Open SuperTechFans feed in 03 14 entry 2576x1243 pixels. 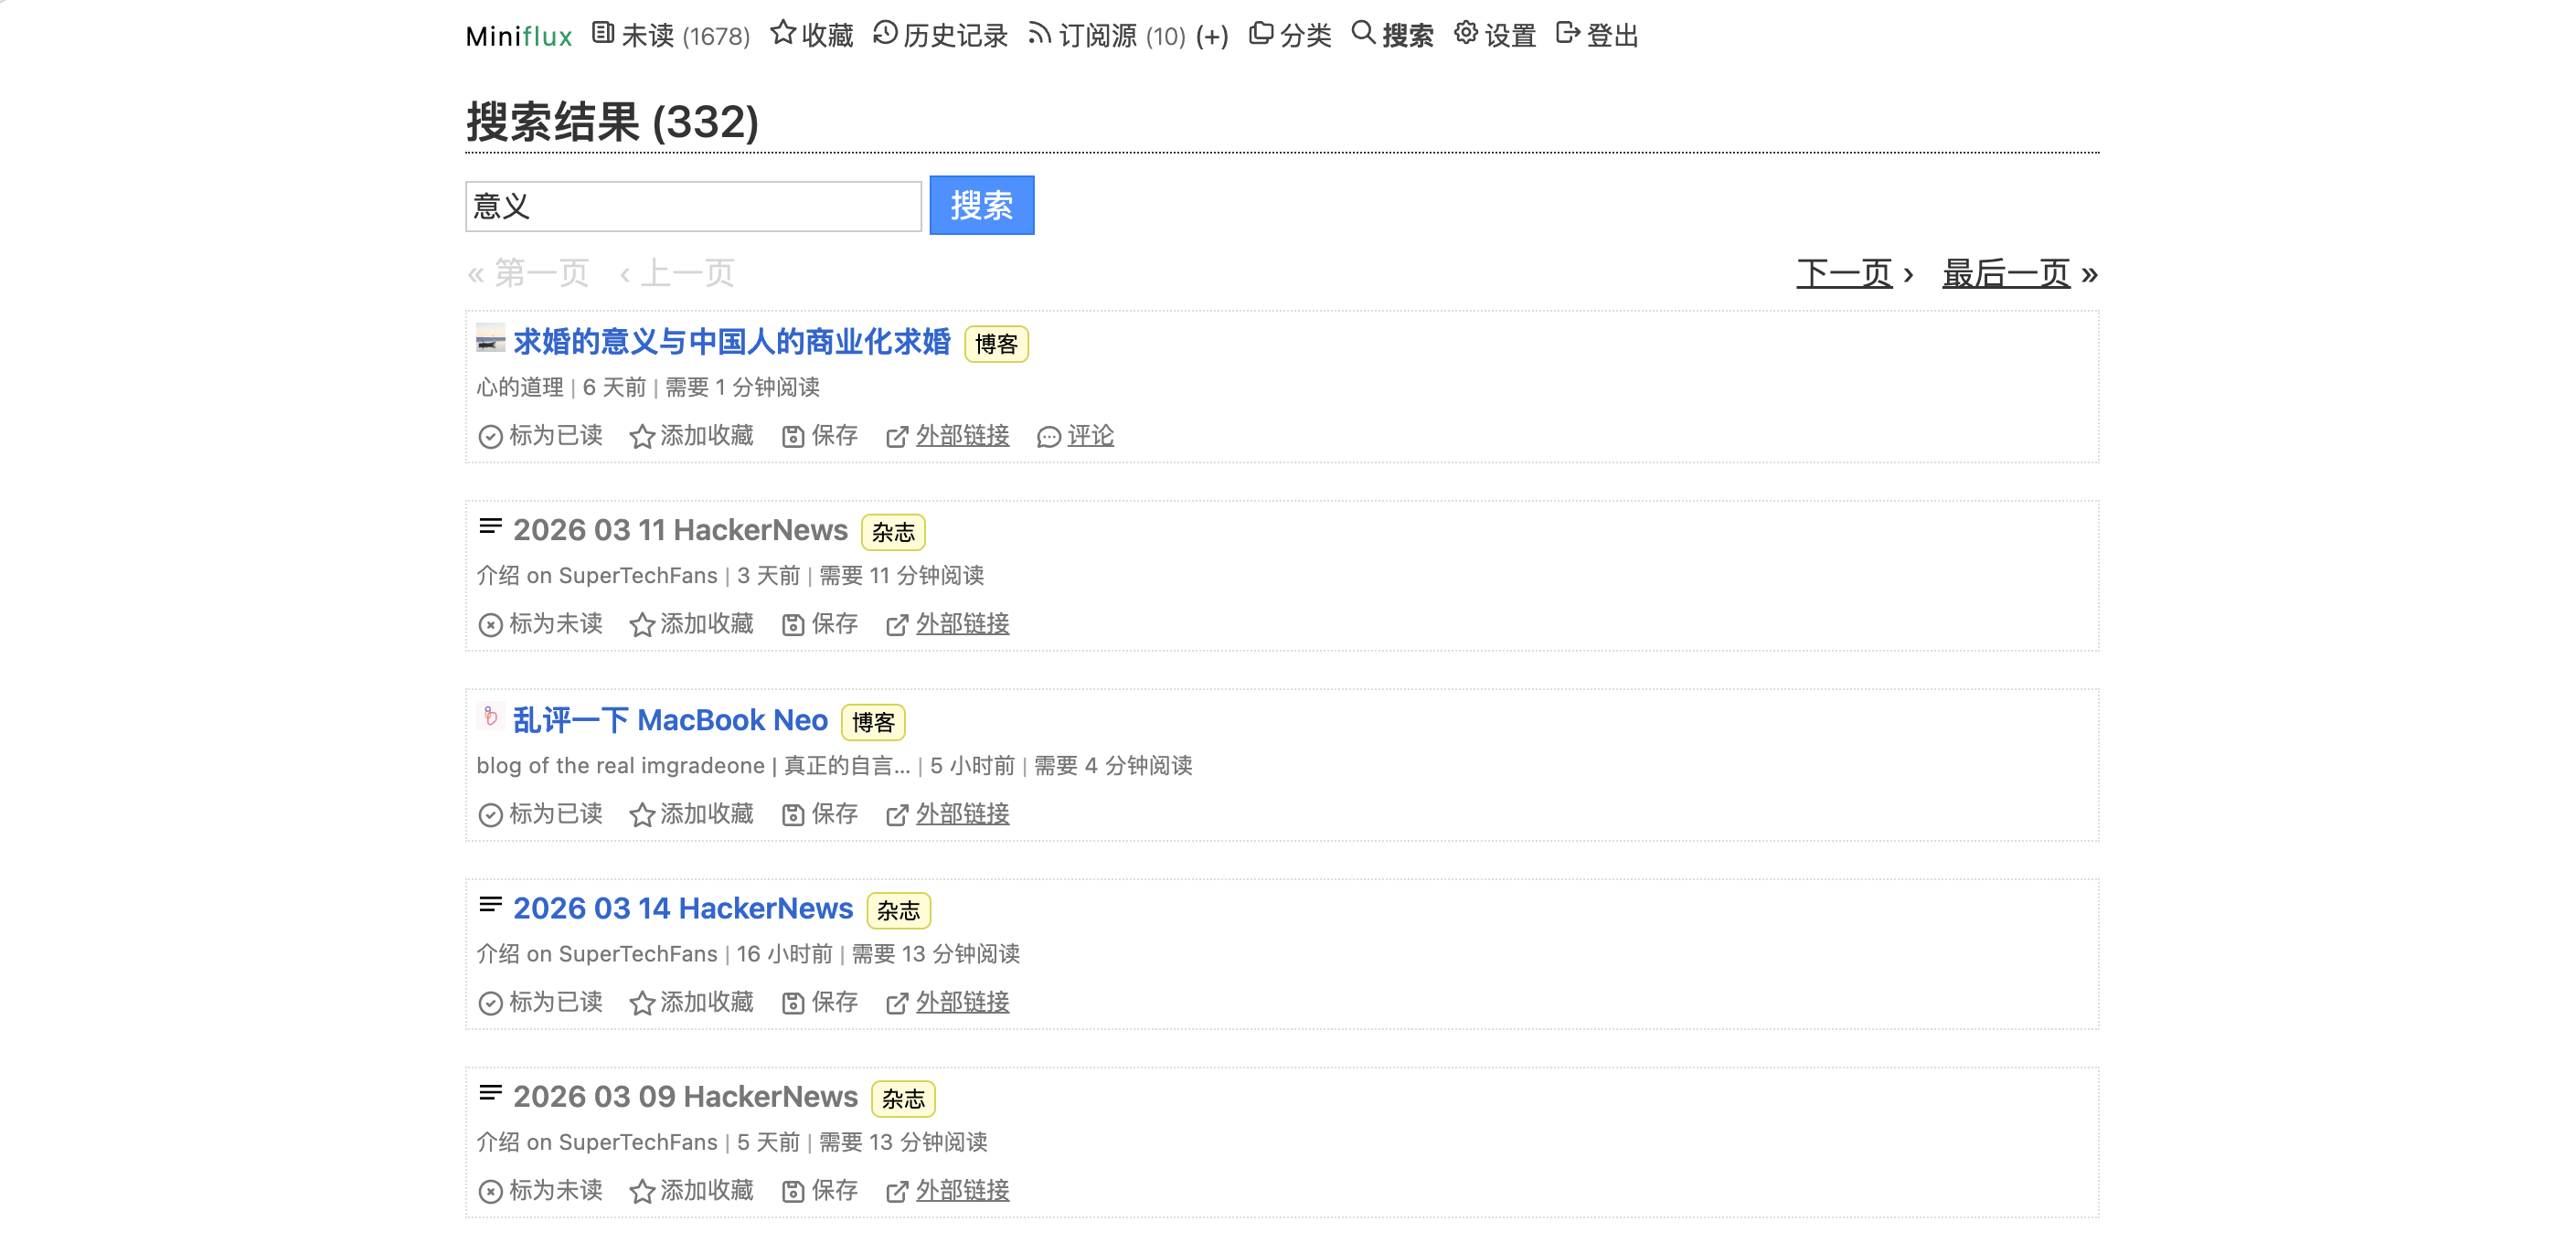[597, 953]
